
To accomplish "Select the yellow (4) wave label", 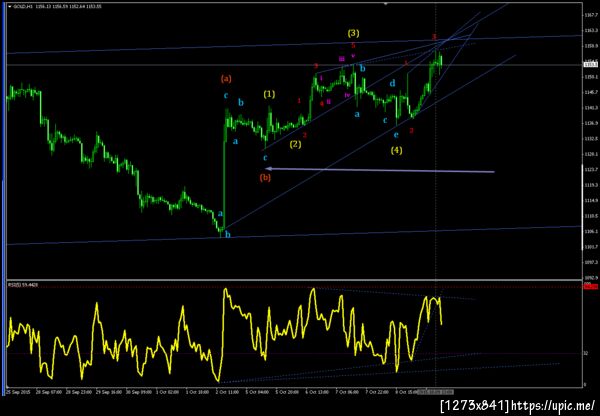I will [396, 150].
